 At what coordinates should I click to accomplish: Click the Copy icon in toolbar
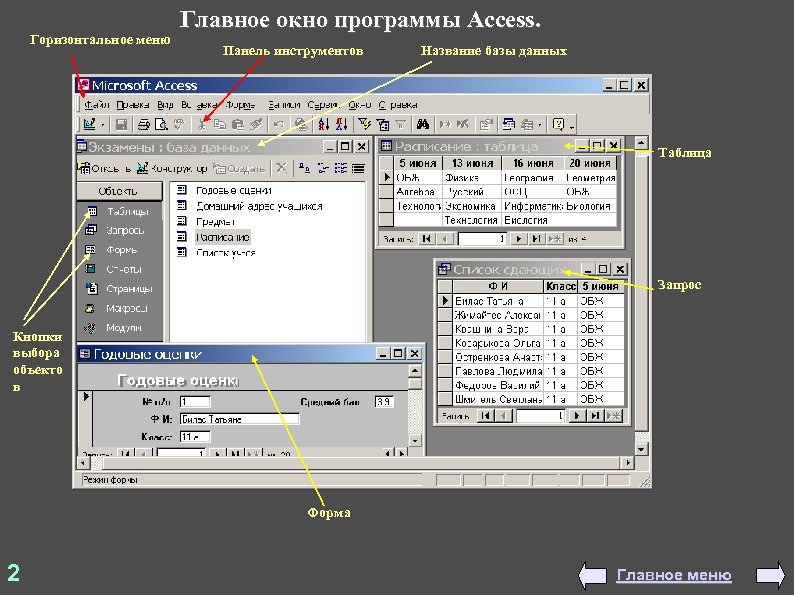click(x=220, y=124)
